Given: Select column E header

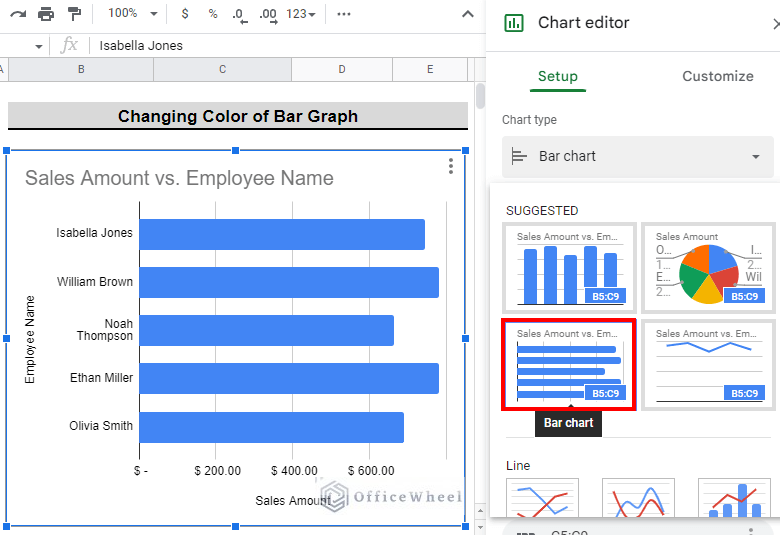Looking at the screenshot, I should coord(430,69).
